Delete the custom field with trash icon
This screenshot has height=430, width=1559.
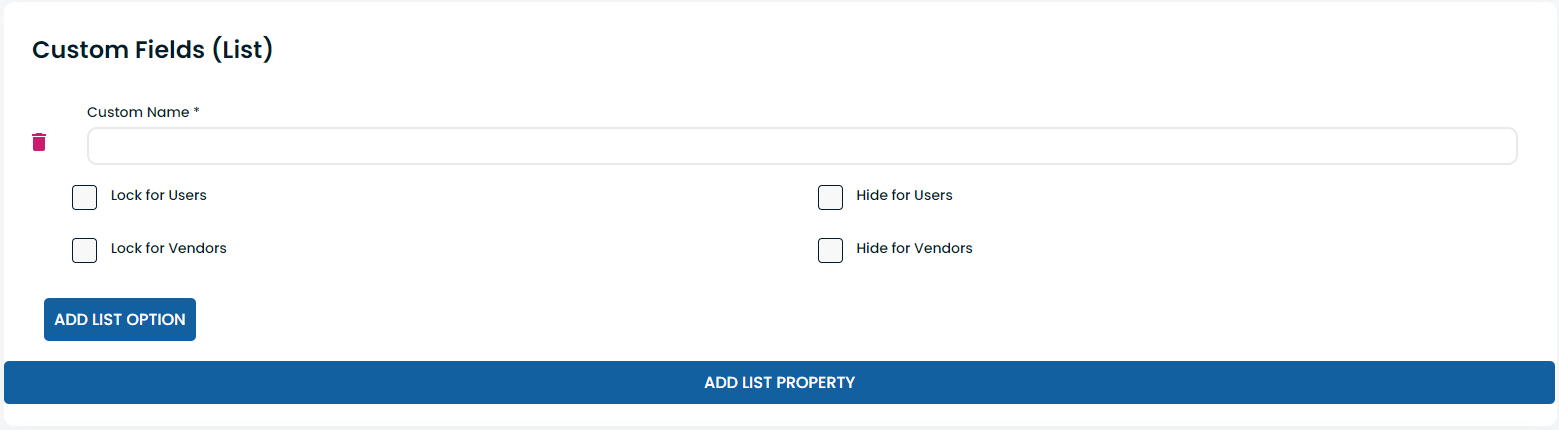click(x=39, y=142)
